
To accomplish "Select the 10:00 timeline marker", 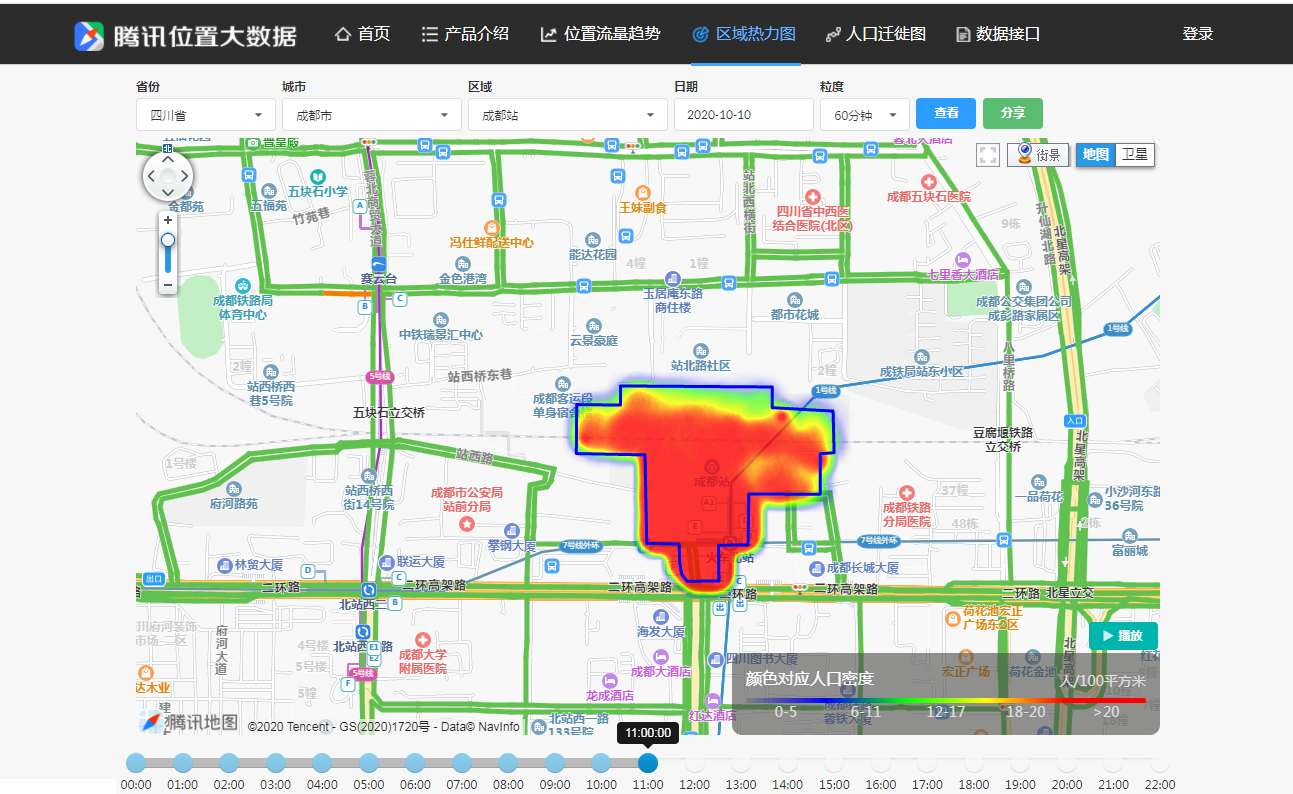I will [x=601, y=763].
